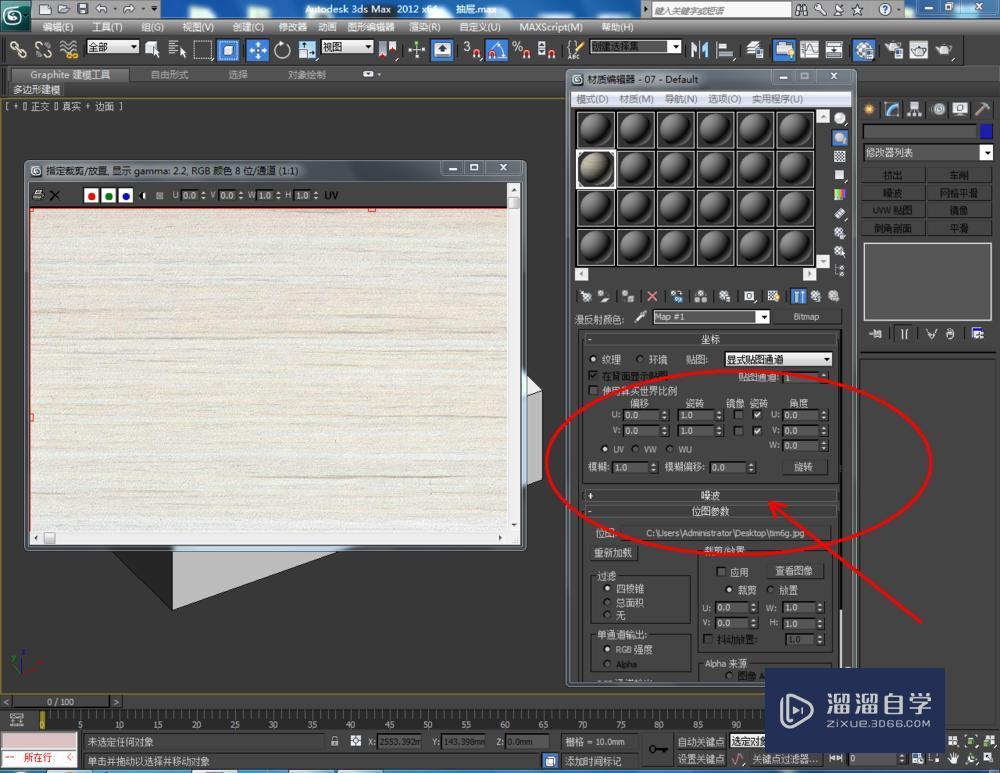Select the Select and Rotate tool
The image size is (1000, 773).
tap(282, 49)
